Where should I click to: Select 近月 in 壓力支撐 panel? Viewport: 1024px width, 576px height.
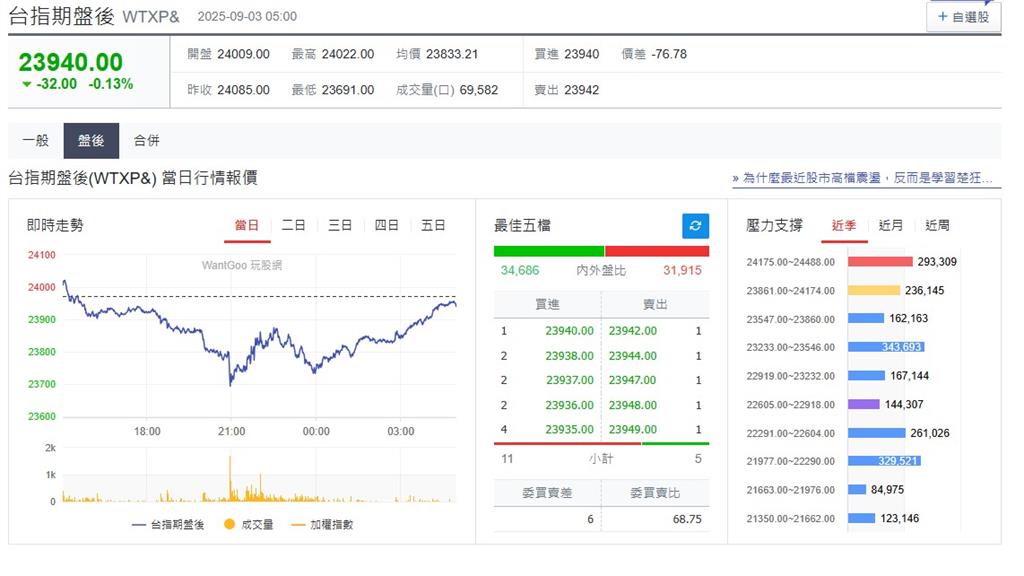coord(891,225)
